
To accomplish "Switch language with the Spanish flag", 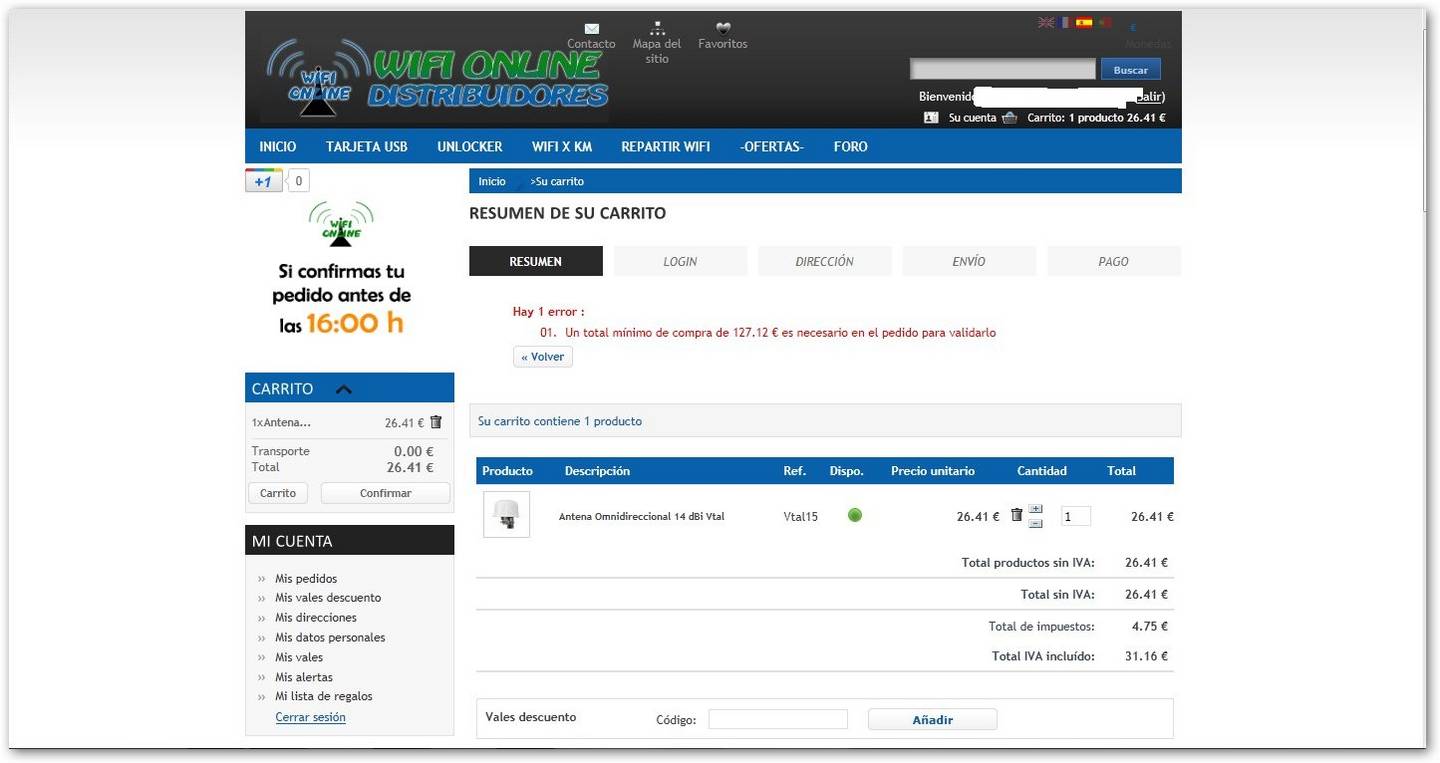I will pyautogui.click(x=1084, y=22).
